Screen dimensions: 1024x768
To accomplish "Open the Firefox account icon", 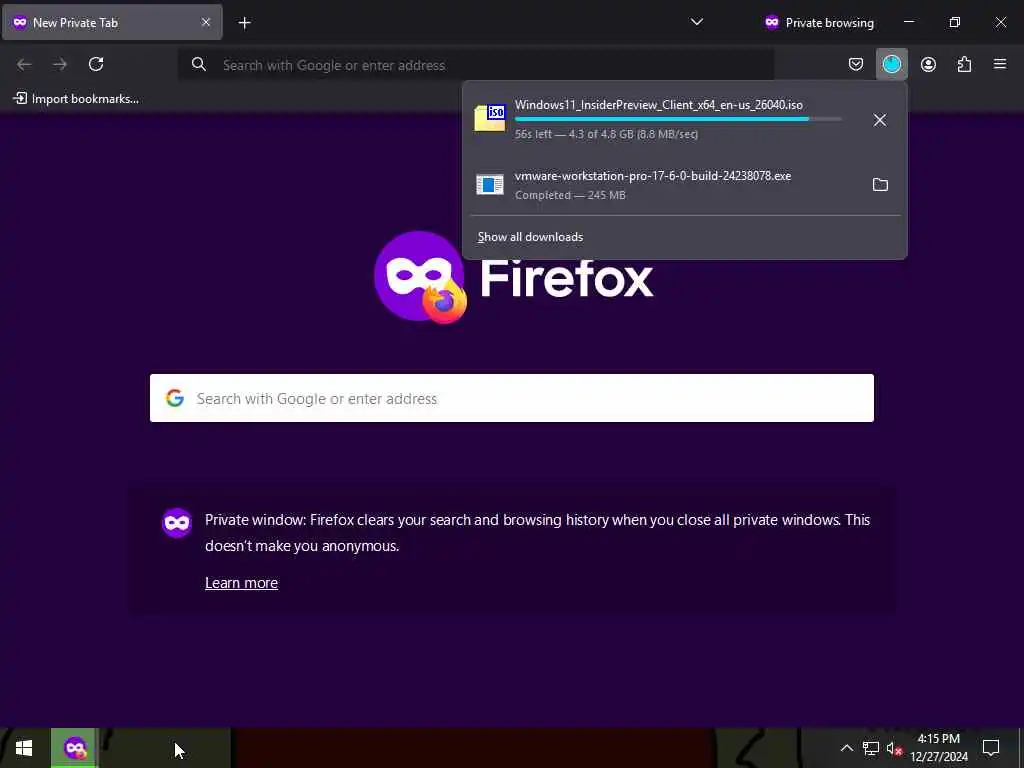I will [x=928, y=64].
